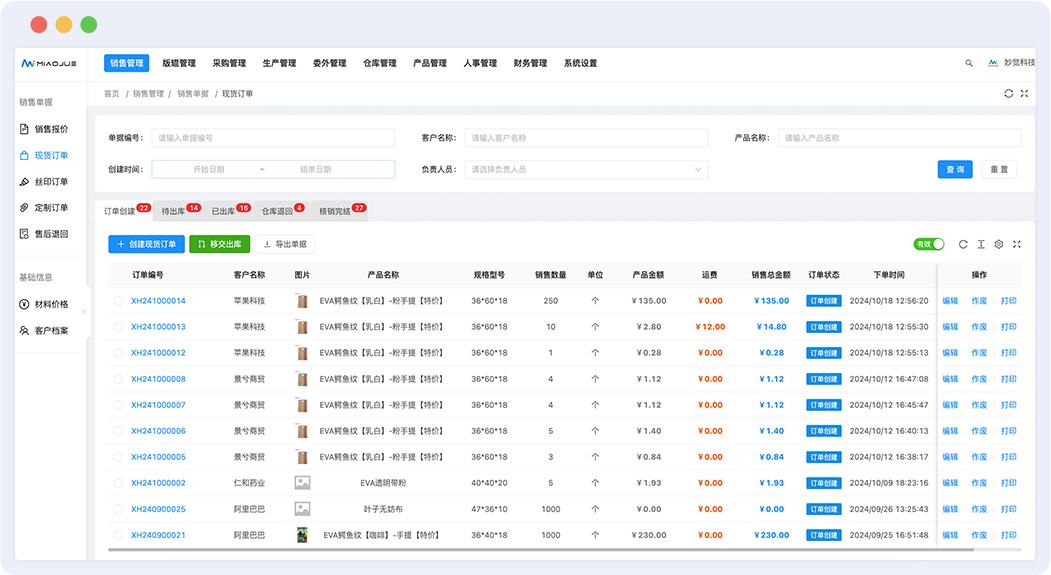Select radio button for order XH241000006

(x=118, y=431)
